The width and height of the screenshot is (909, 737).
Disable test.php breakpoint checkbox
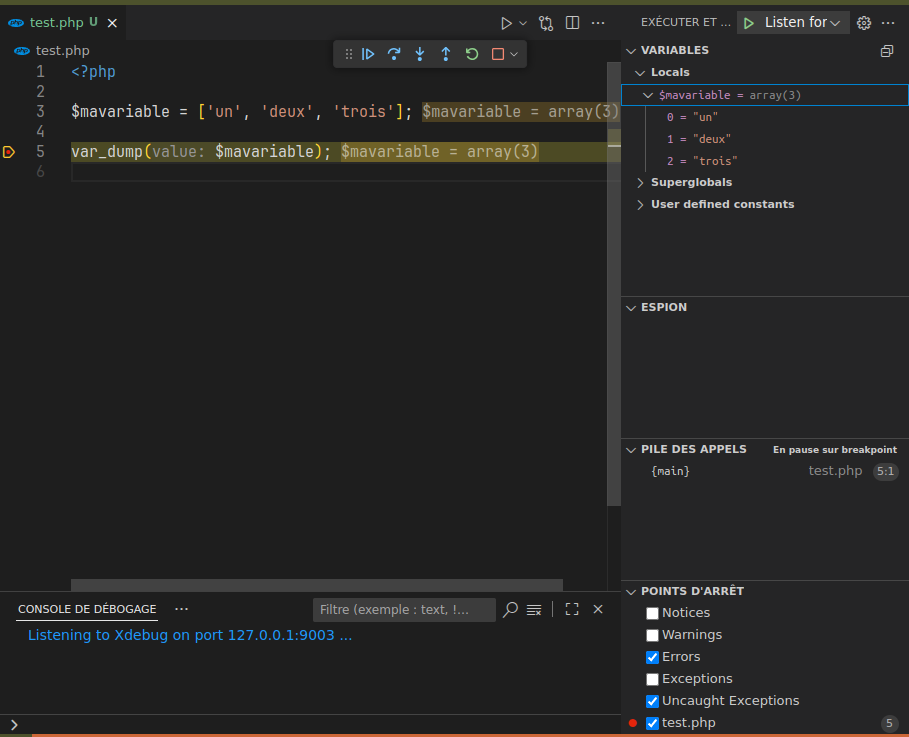pyautogui.click(x=652, y=723)
